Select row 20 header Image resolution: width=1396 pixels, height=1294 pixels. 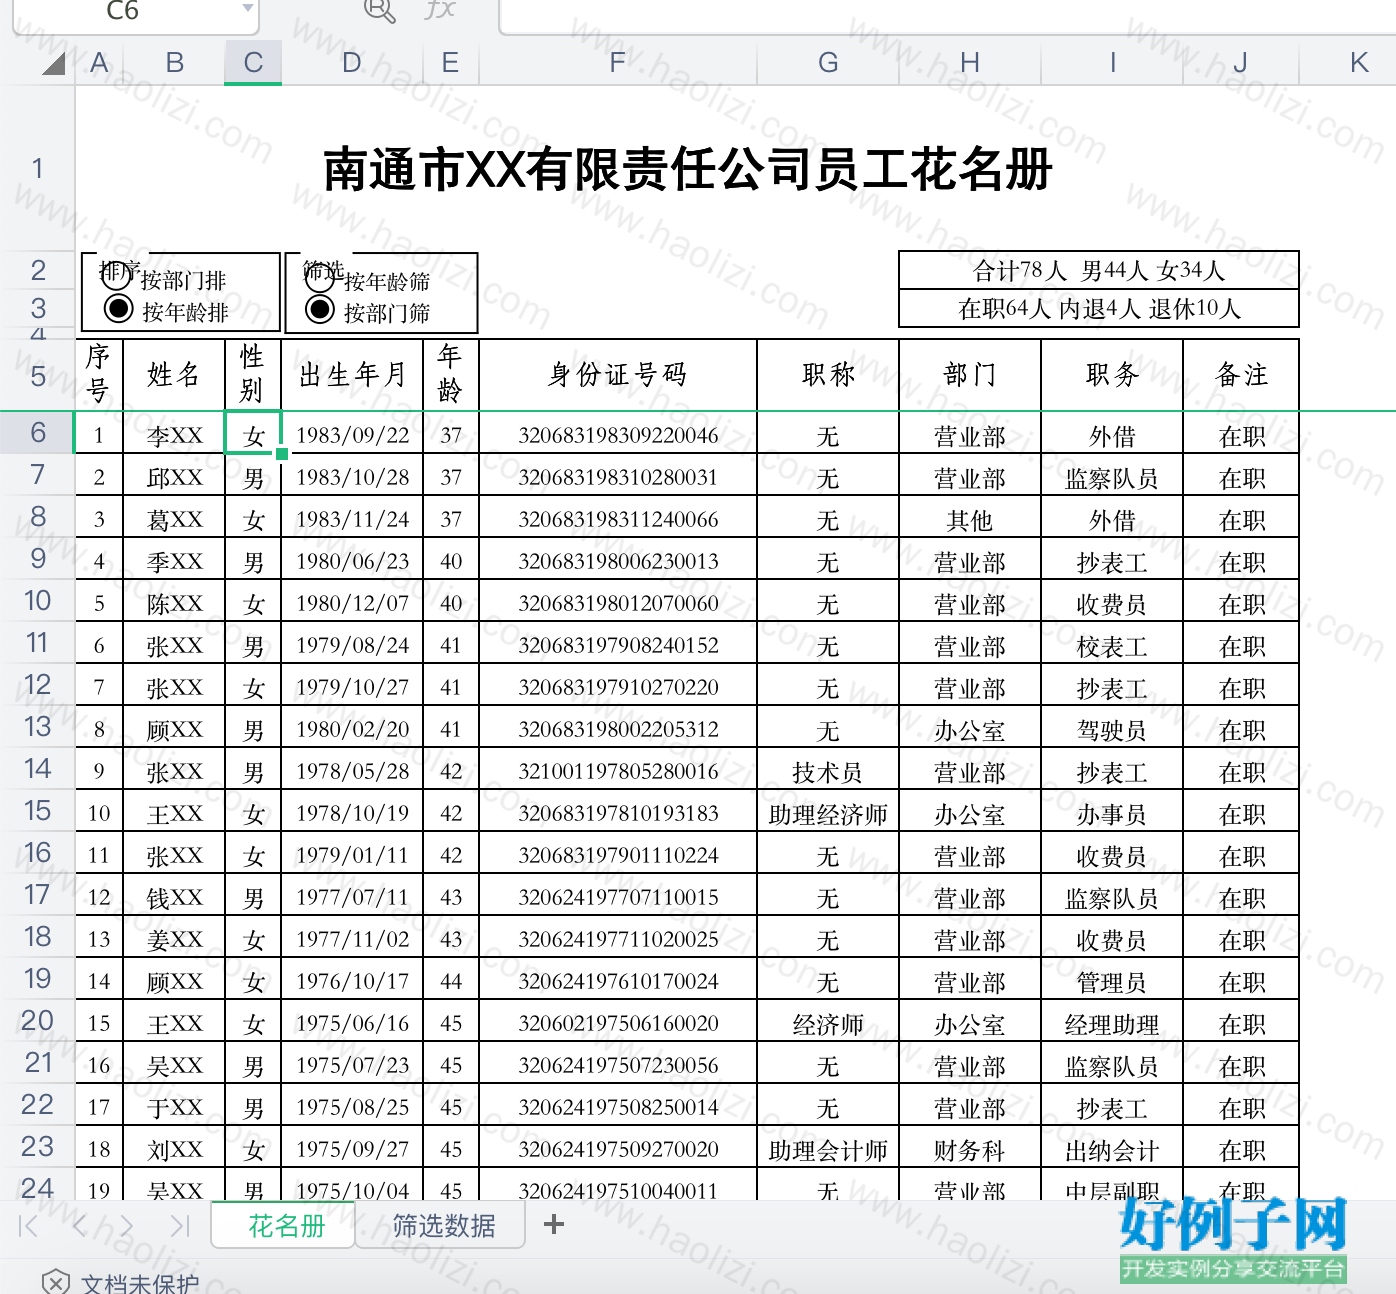tap(37, 1020)
